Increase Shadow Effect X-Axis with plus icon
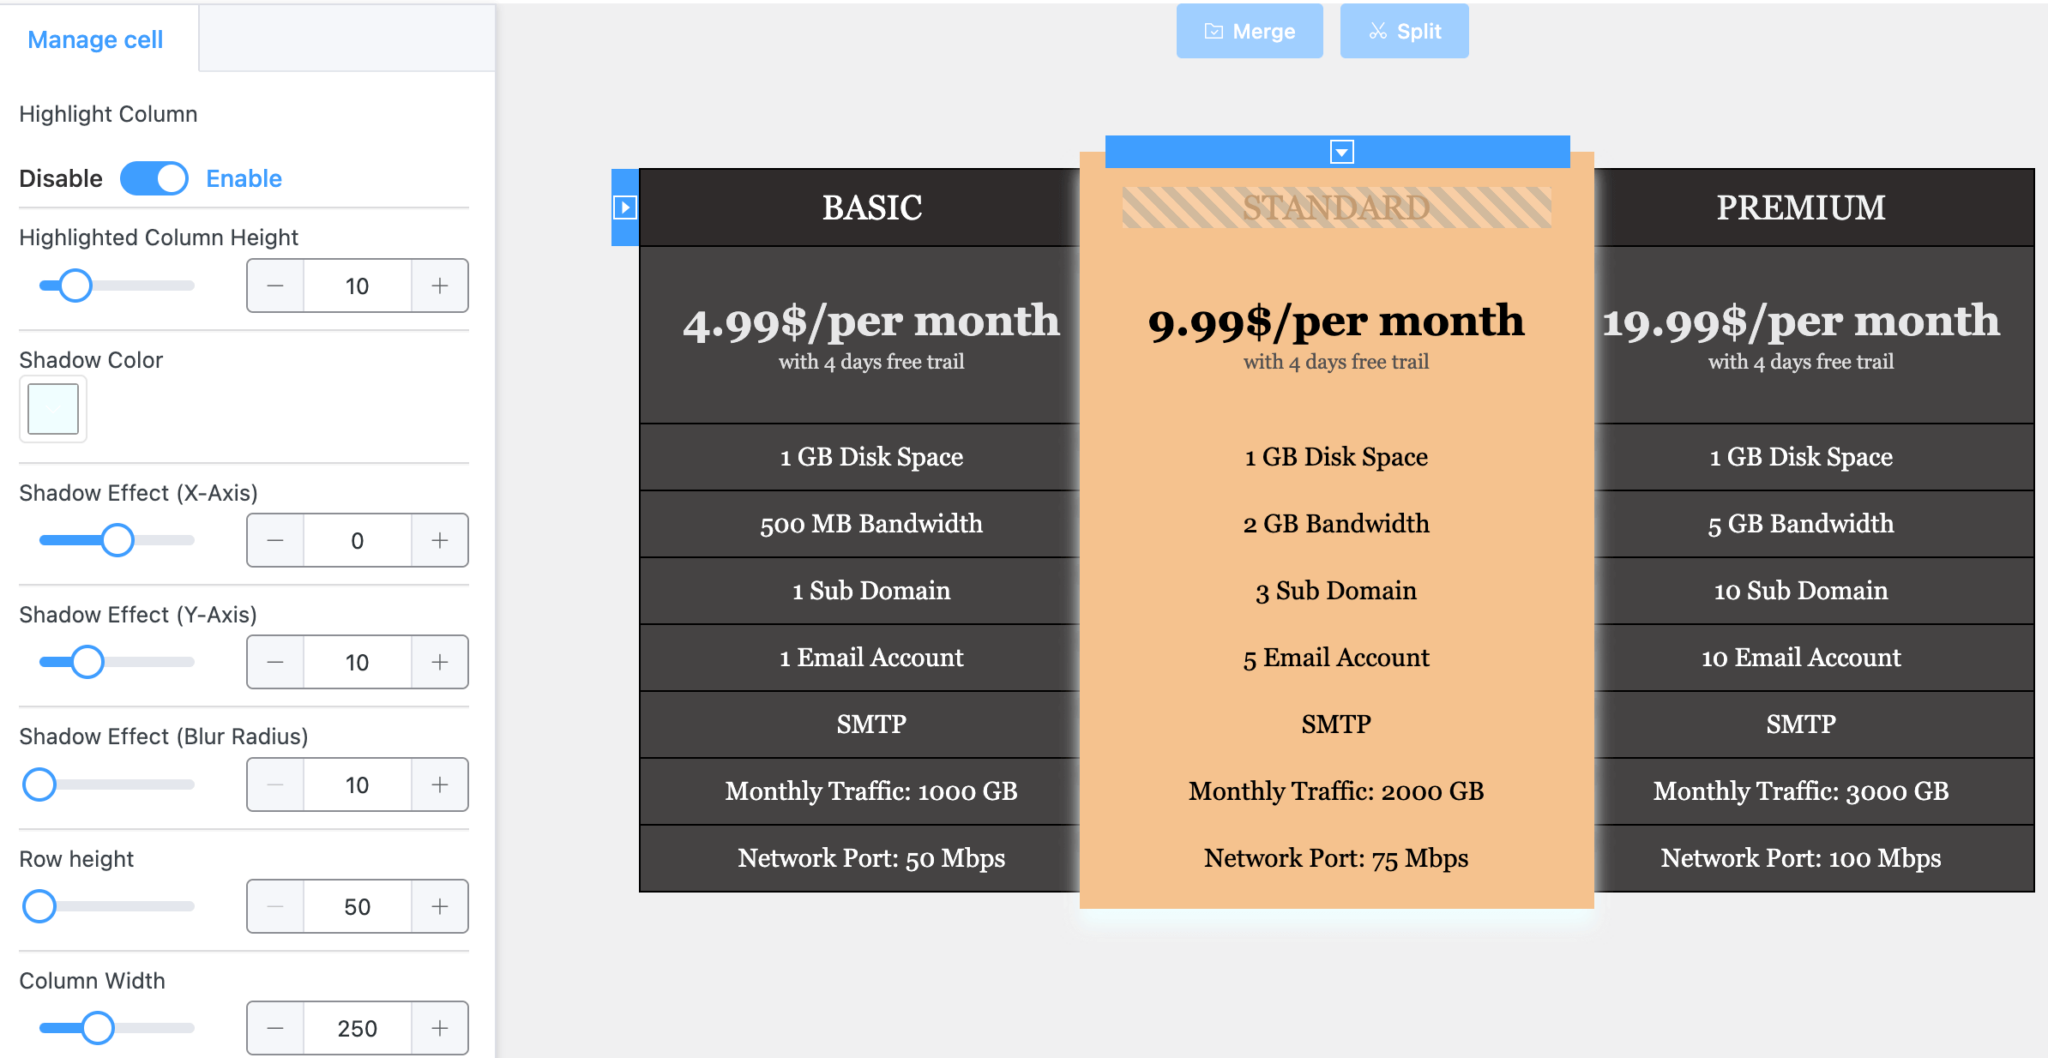 coord(439,541)
